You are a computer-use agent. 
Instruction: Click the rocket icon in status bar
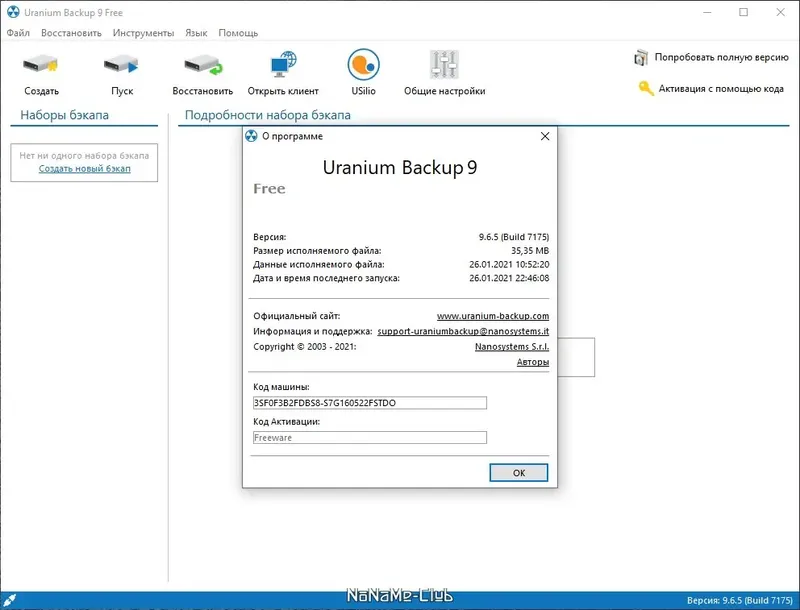(9, 600)
